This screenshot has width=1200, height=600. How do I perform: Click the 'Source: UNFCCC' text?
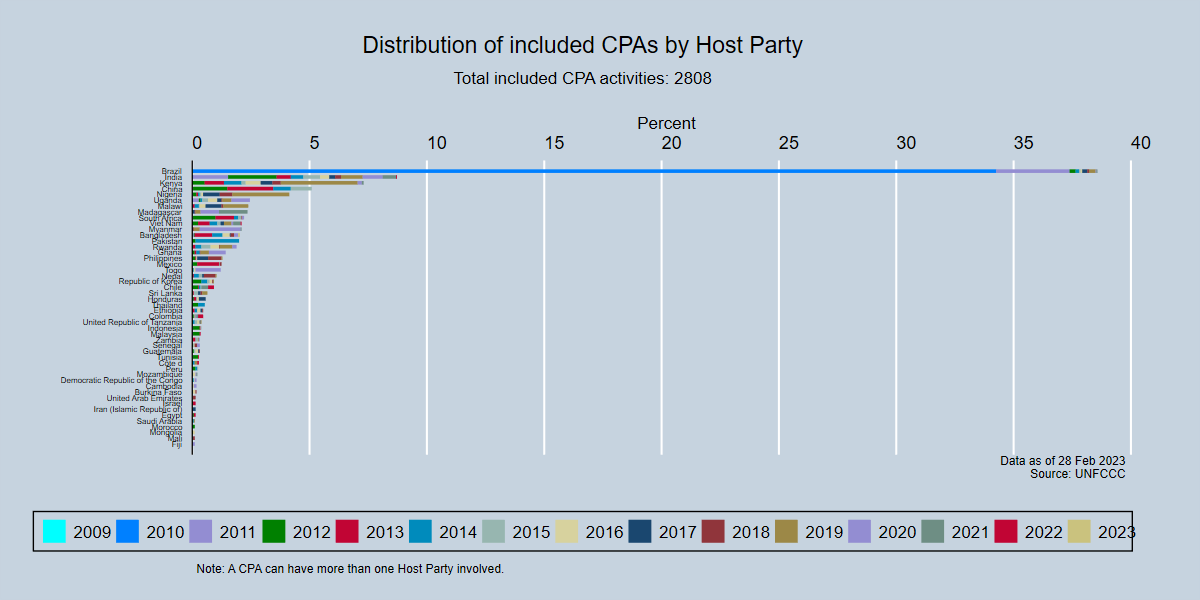1077,473
